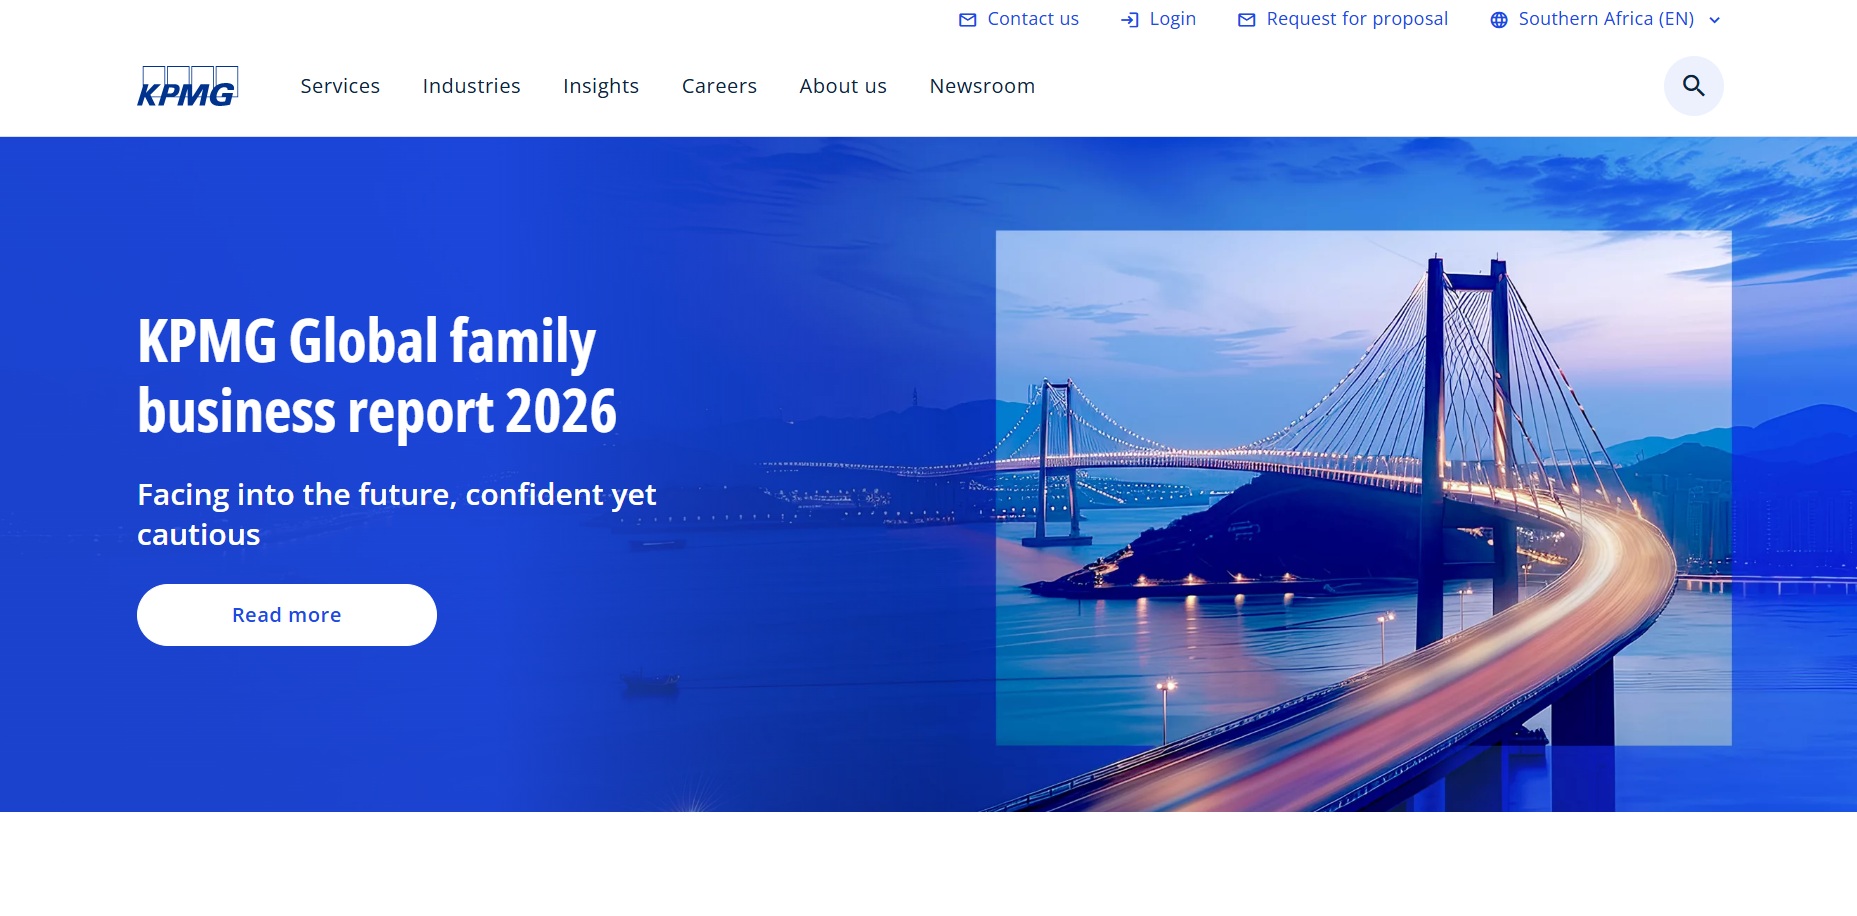Click the framed bridge hero image
The height and width of the screenshot is (916, 1857).
(1363, 488)
